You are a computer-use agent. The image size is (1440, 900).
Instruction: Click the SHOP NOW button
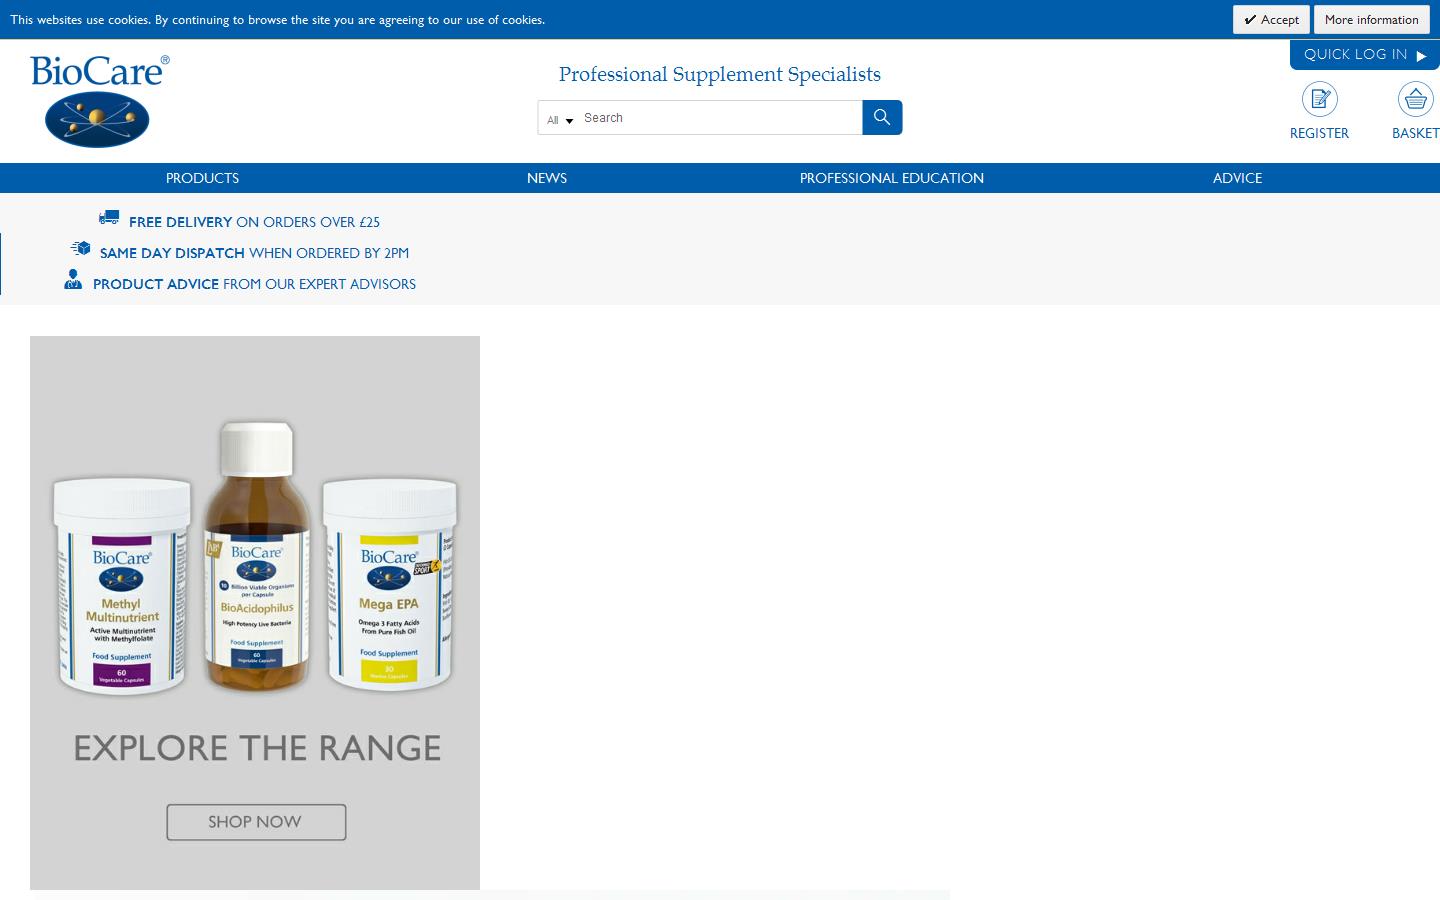255,821
